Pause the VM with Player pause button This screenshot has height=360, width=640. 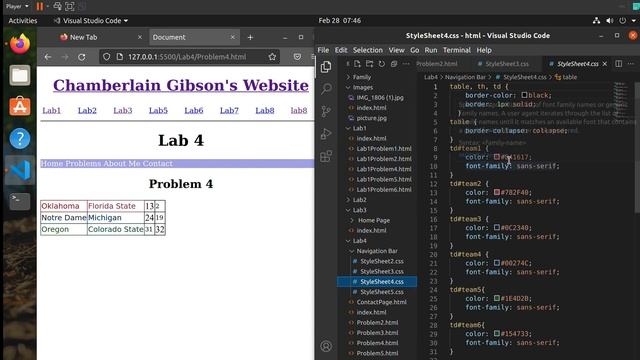coord(40,6)
